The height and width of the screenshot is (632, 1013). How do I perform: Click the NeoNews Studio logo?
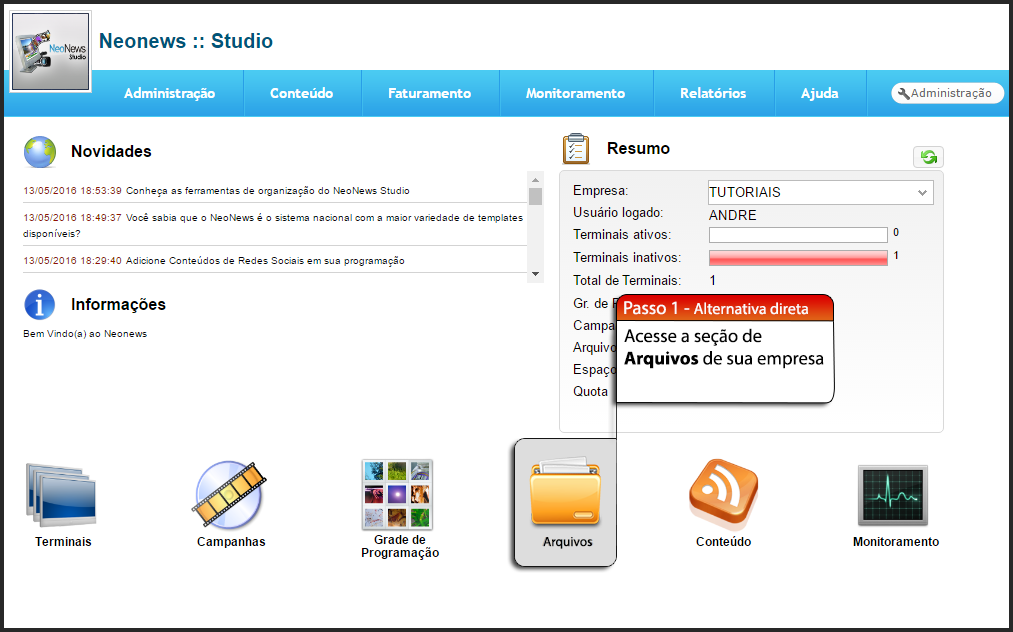[x=51, y=52]
